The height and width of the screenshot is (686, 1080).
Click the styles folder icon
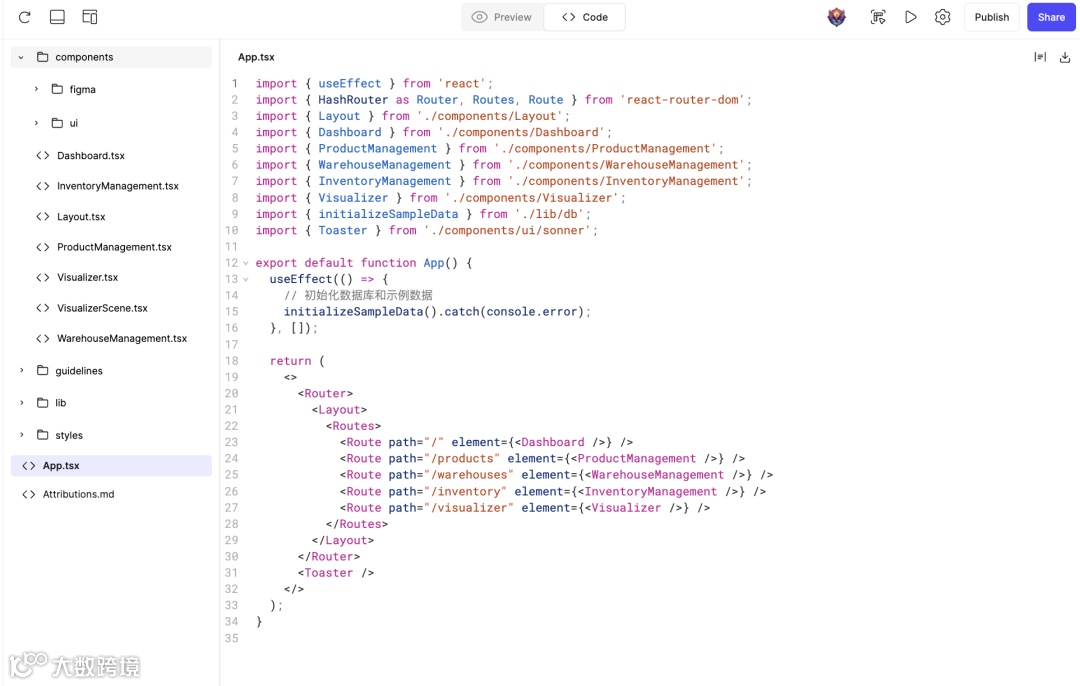pos(43,435)
